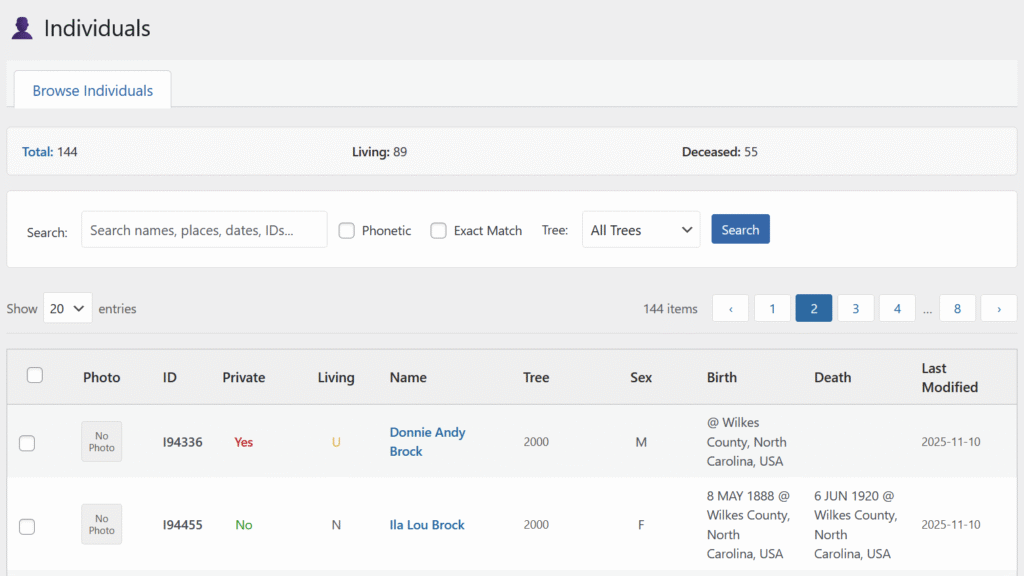Screen dimensions: 1024x576
Task: Click the Total count link
Action: coord(37,152)
